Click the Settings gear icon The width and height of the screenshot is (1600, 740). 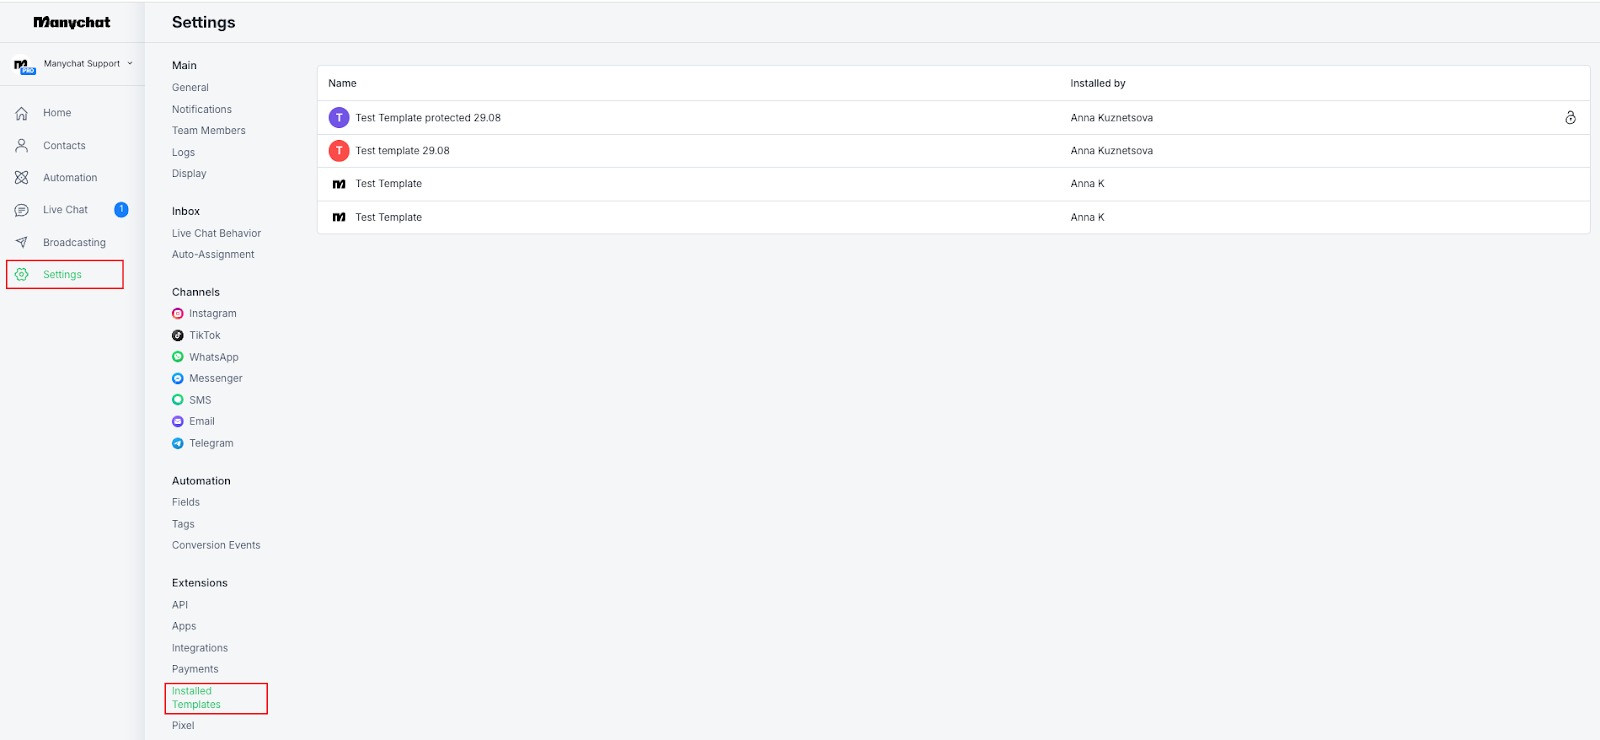[x=21, y=275]
